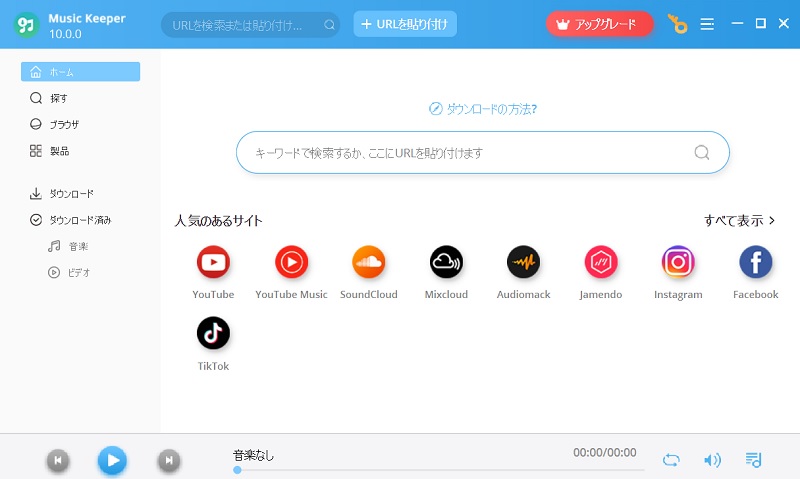Toggle the repeat loop mode
Viewport: 800px width, 479px height.
click(x=671, y=460)
